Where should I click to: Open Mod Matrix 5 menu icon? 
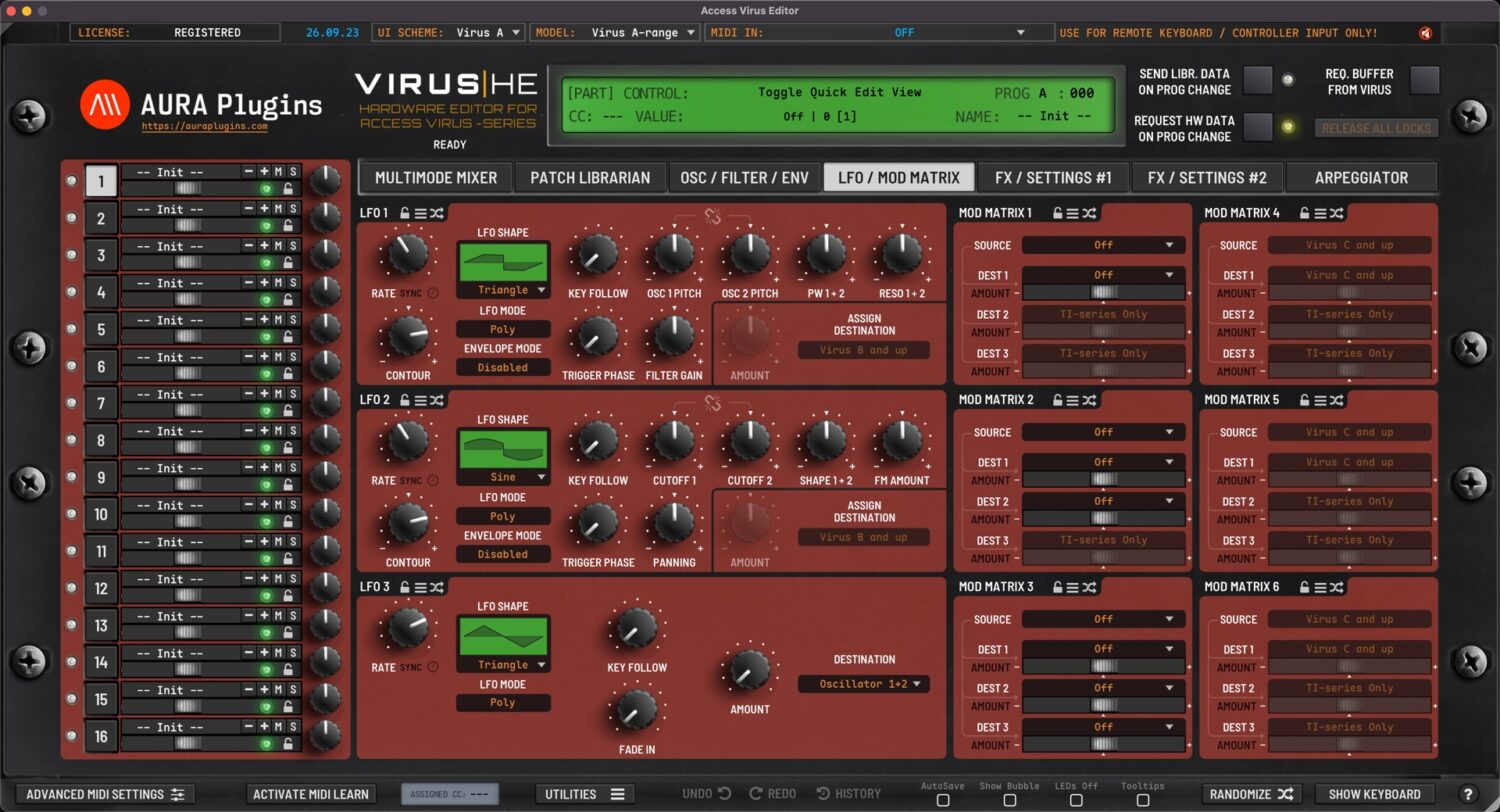1320,400
